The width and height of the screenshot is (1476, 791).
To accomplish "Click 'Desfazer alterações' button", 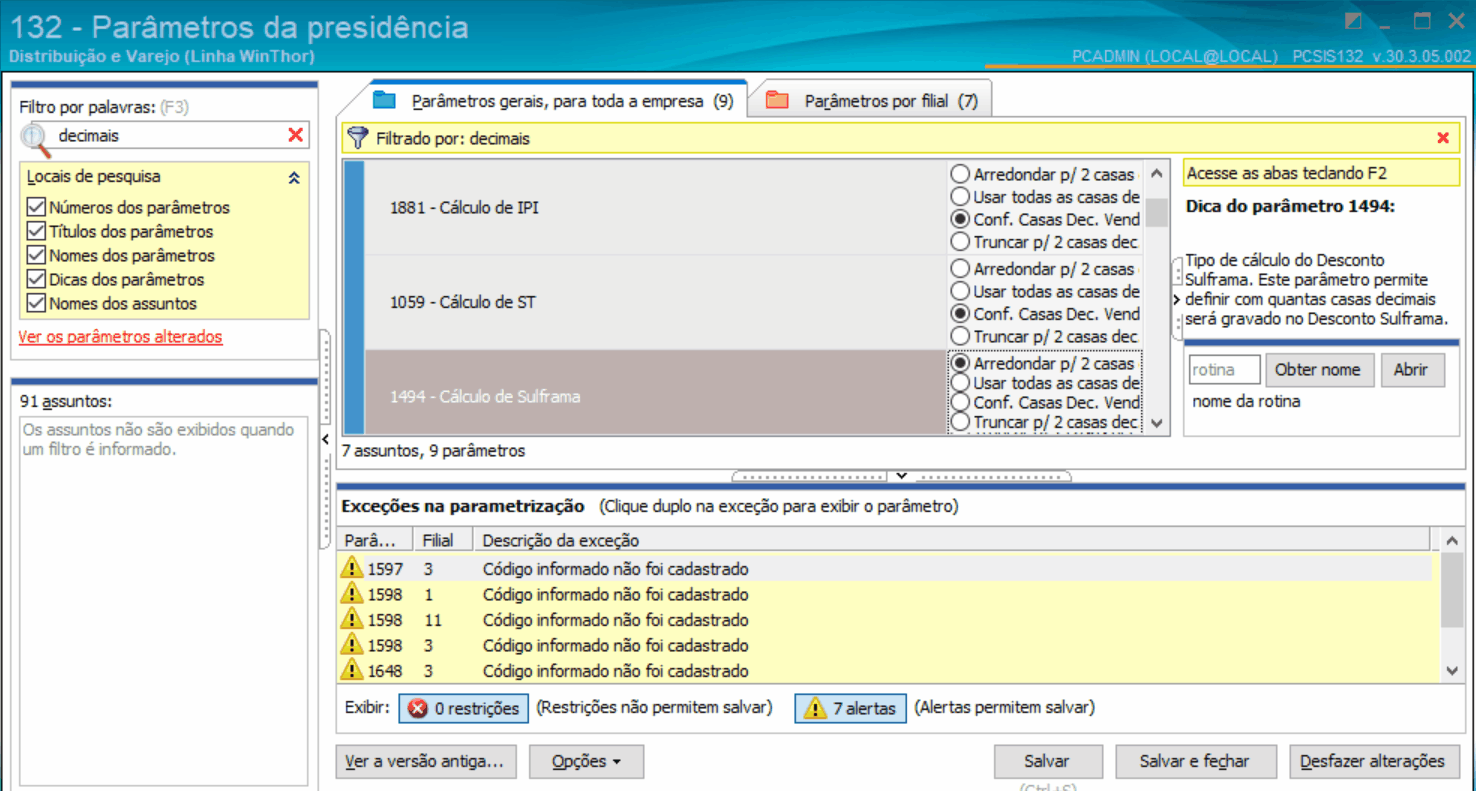I will point(1374,762).
